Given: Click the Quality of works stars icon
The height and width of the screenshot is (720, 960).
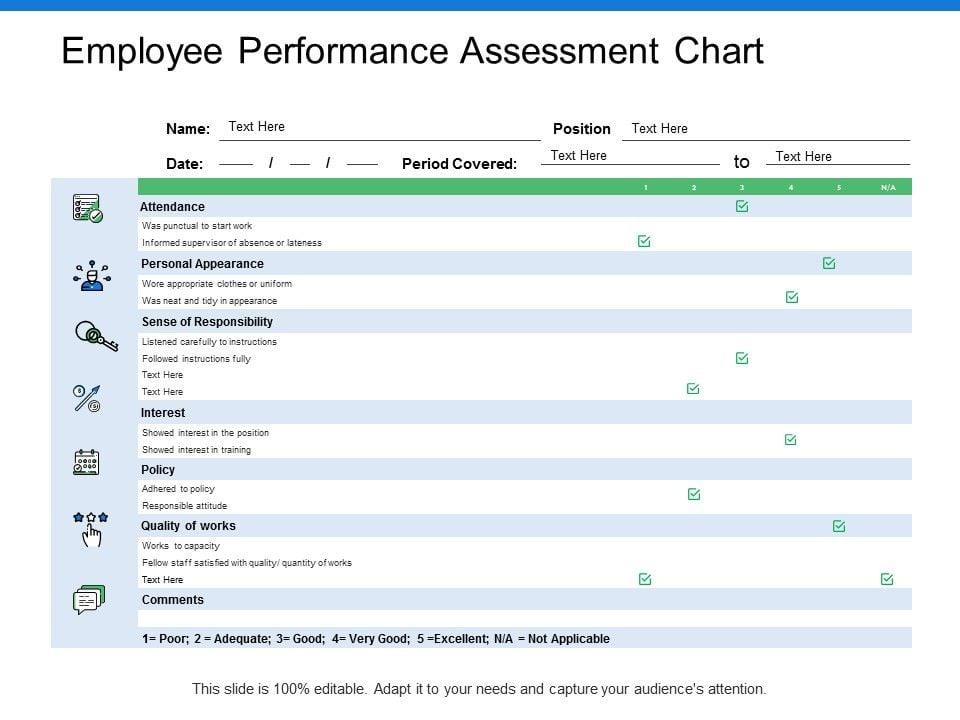Looking at the screenshot, I should point(91,529).
